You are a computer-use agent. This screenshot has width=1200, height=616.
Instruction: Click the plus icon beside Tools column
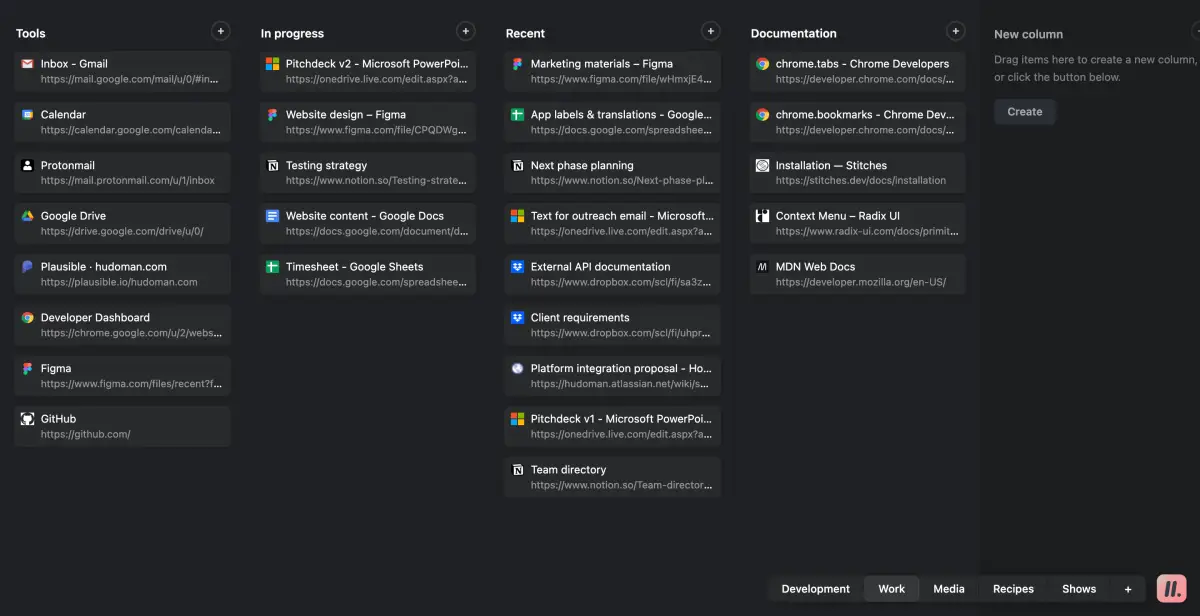pyautogui.click(x=221, y=32)
